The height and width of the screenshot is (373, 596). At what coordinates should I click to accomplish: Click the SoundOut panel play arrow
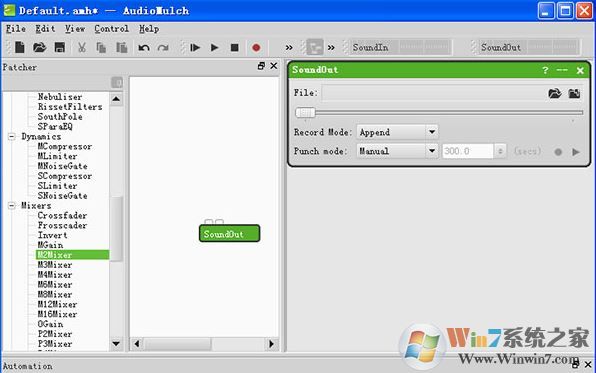(576, 152)
